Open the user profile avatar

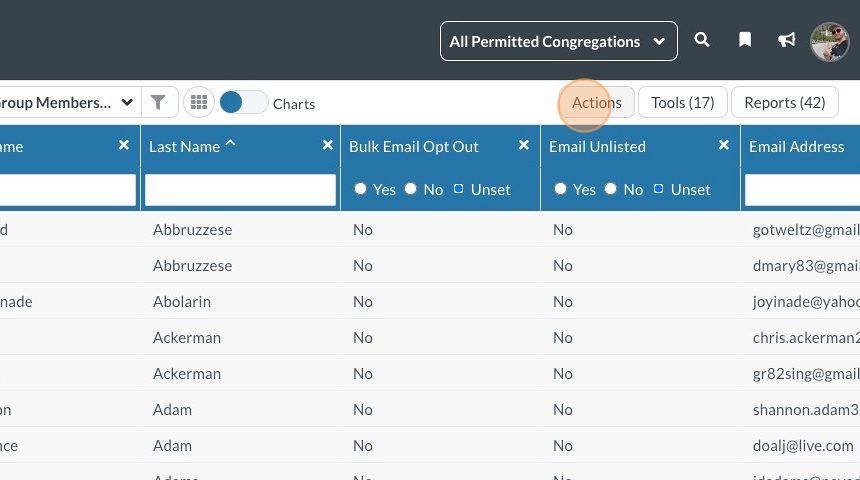(x=829, y=41)
